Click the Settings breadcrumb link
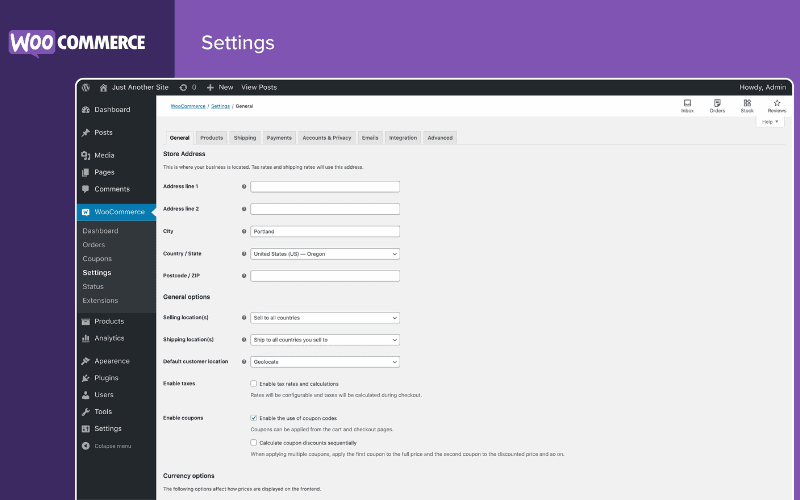Viewport: 800px width, 500px height. (x=220, y=106)
